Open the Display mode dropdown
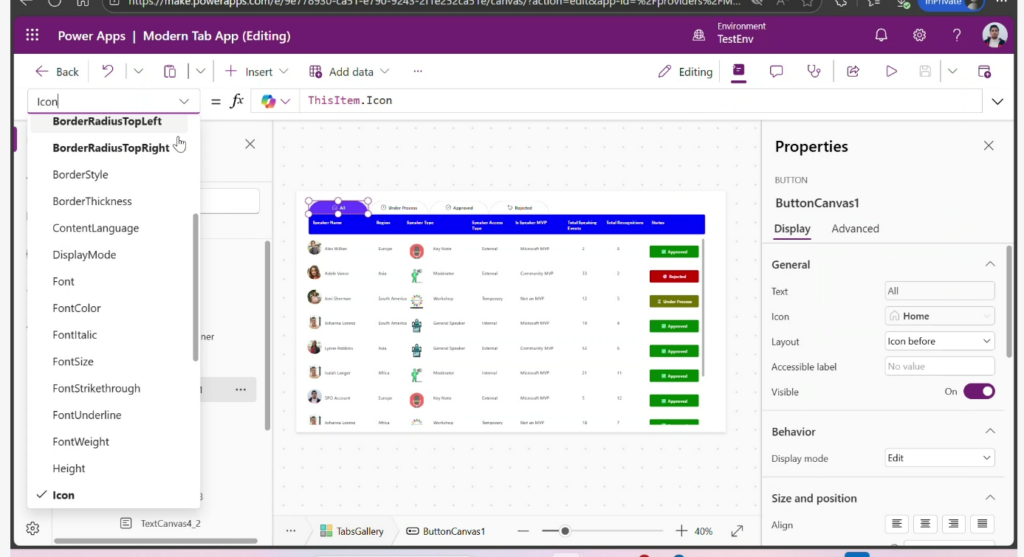The height and width of the screenshot is (557, 1024). coord(939,458)
